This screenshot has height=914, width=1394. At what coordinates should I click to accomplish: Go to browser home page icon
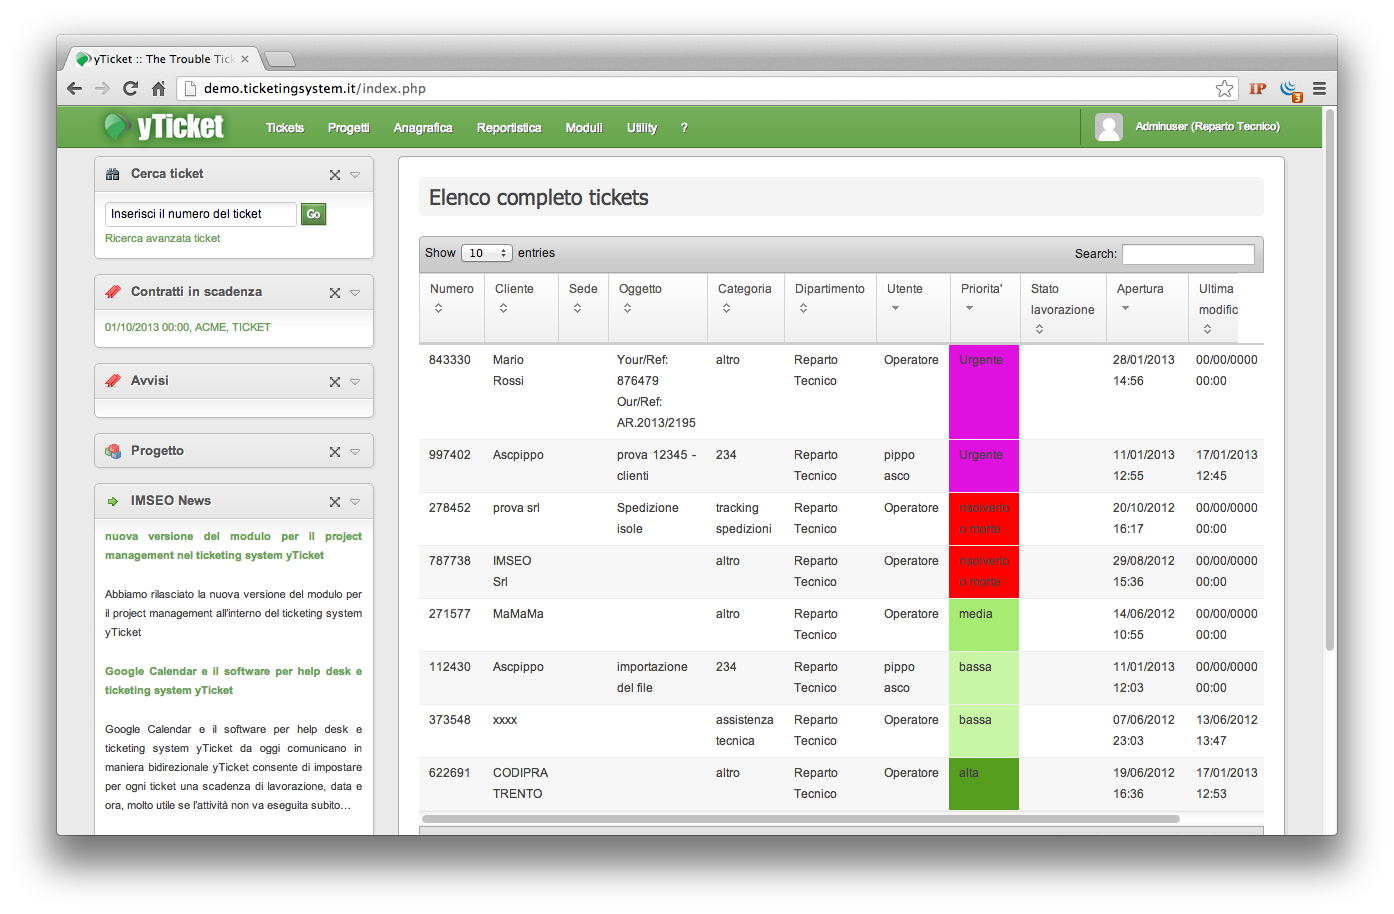[x=158, y=89]
